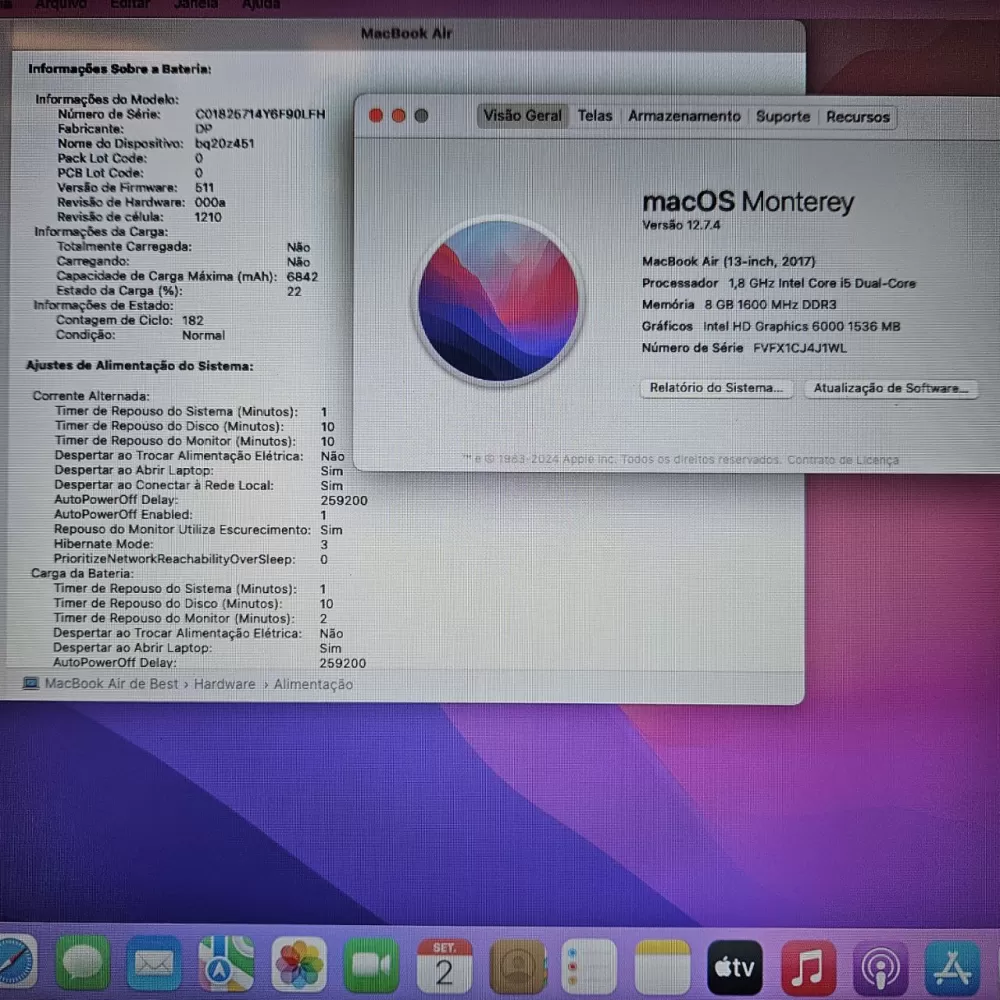Screen dimensions: 1000x1000
Task: Launch the App Store from the Dock
Action: [952, 968]
